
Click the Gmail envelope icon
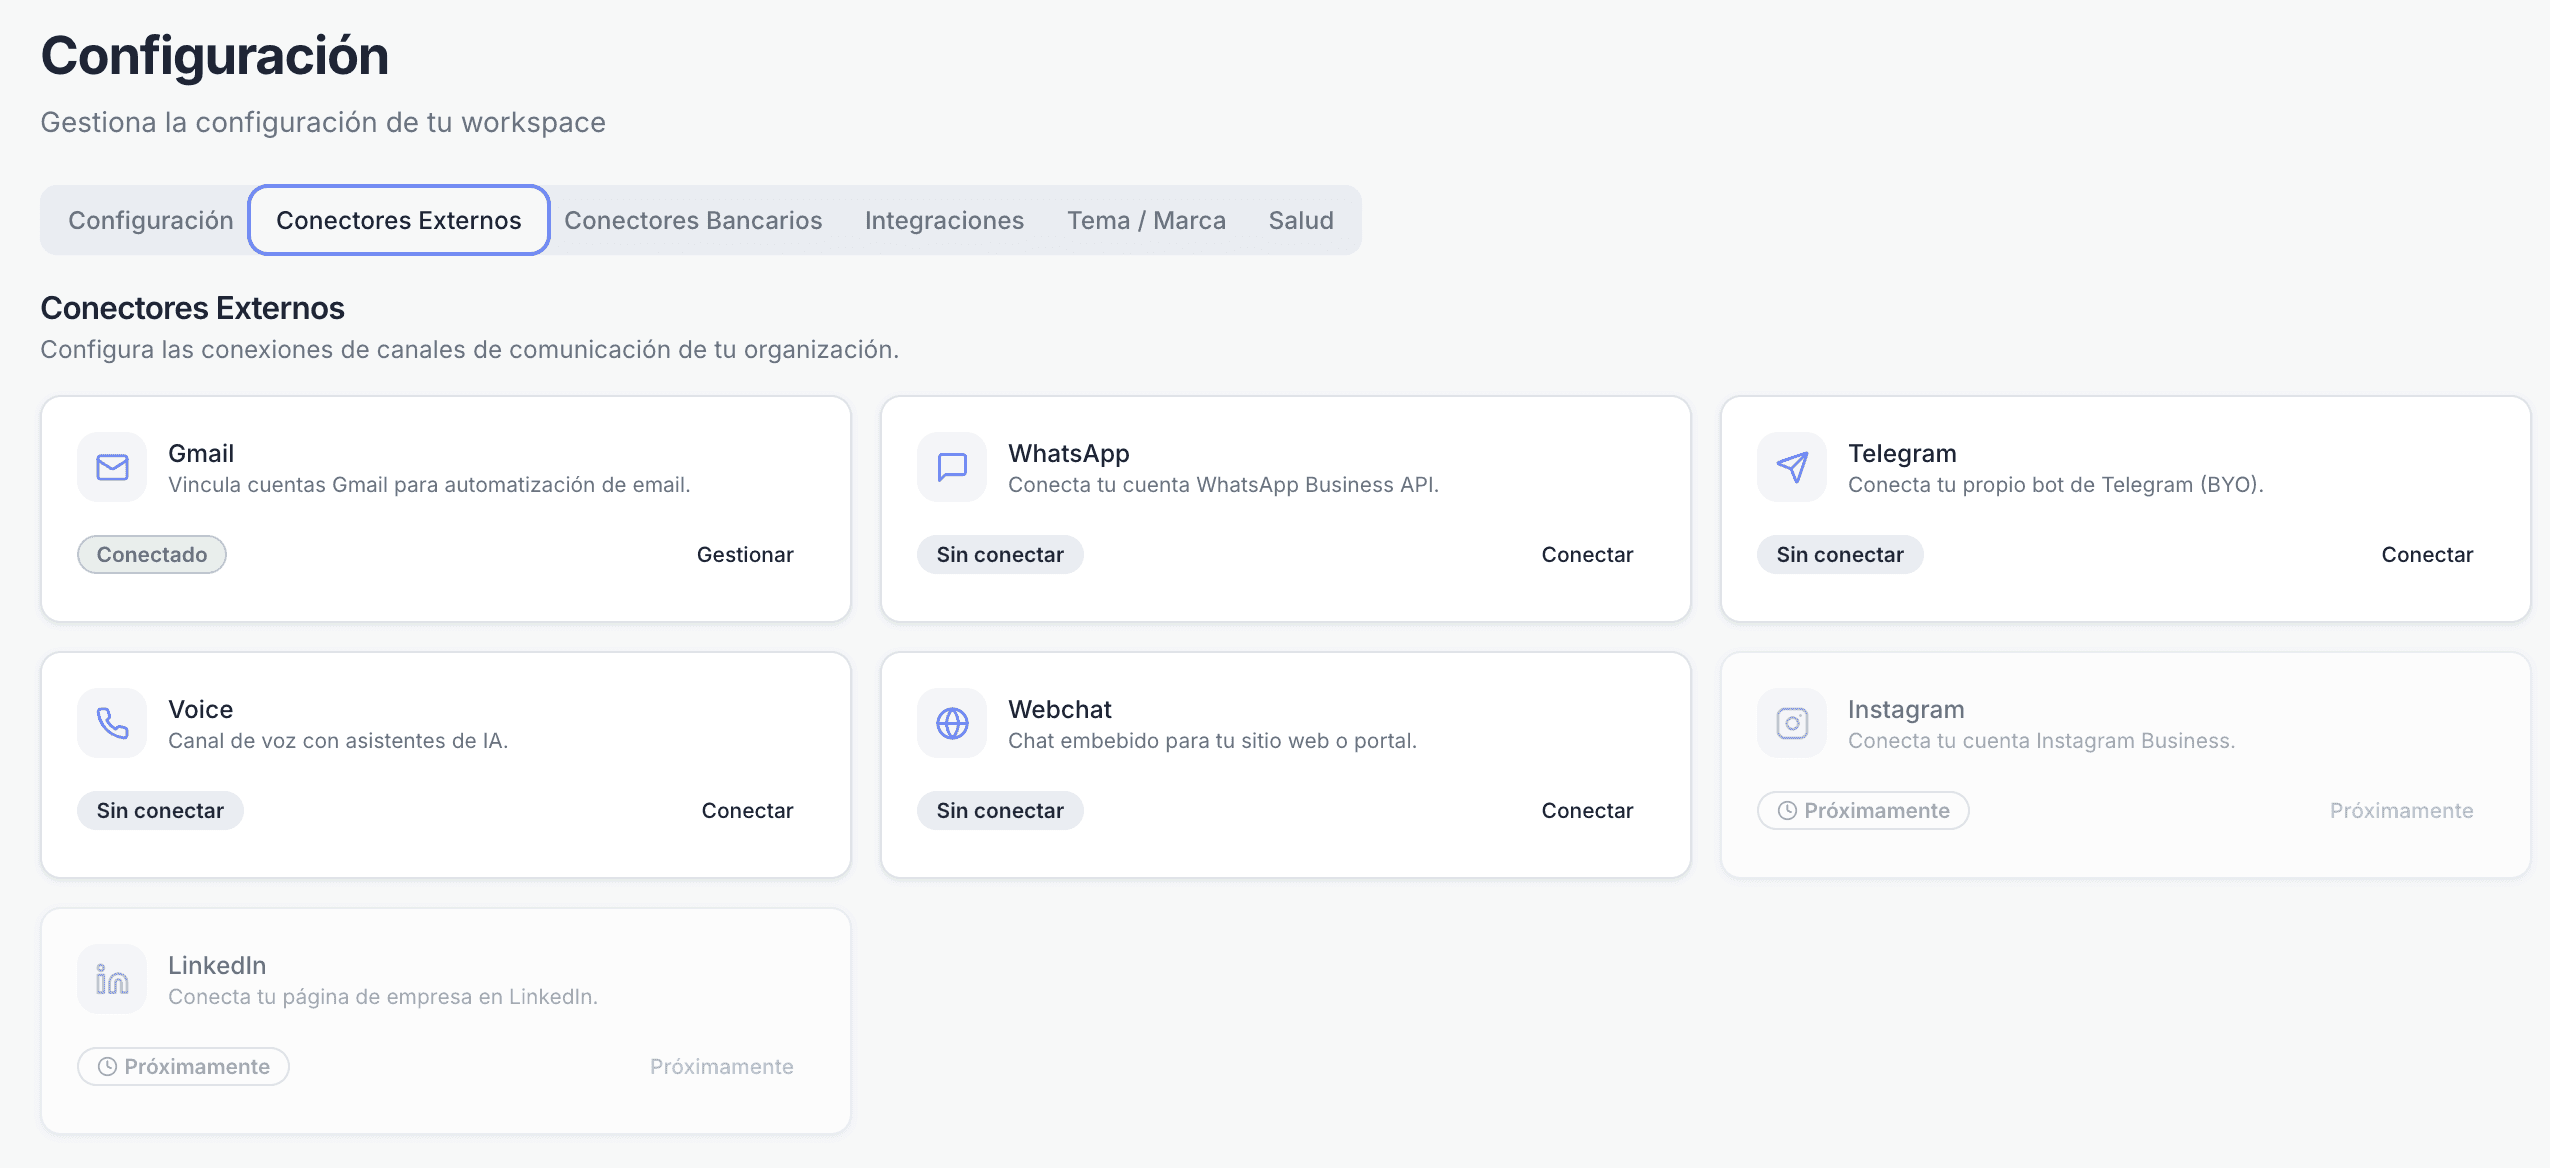coord(112,467)
